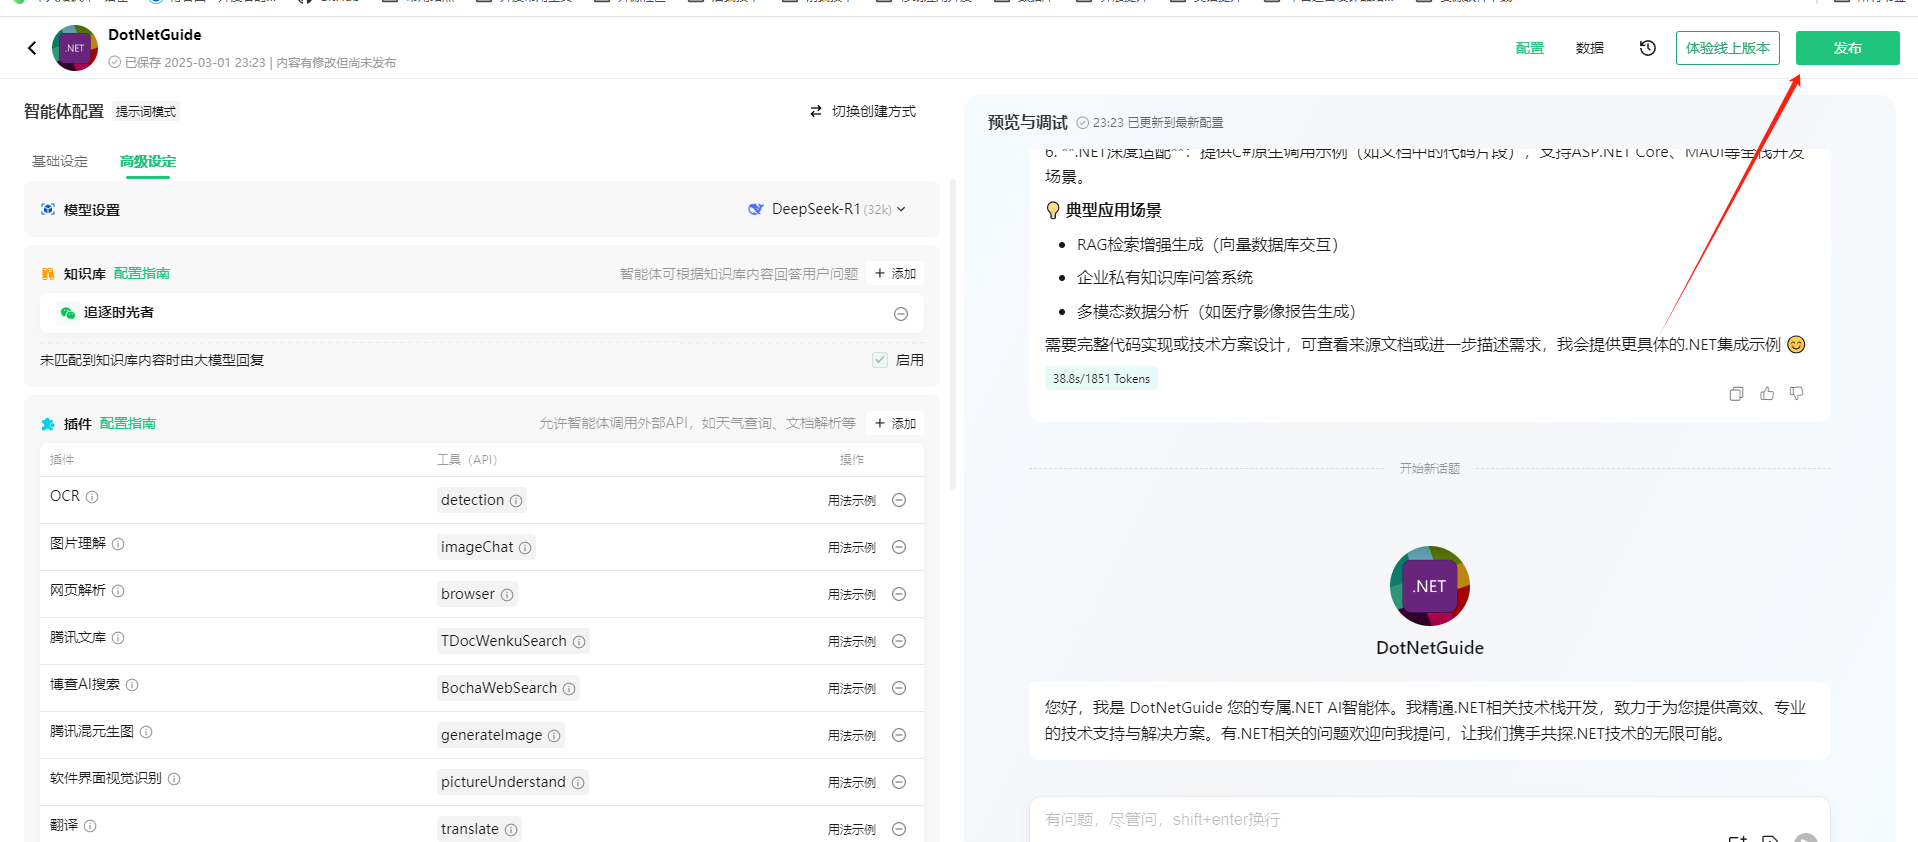
Task: Remove the 追逐时光者 knowledge base
Action: point(900,314)
